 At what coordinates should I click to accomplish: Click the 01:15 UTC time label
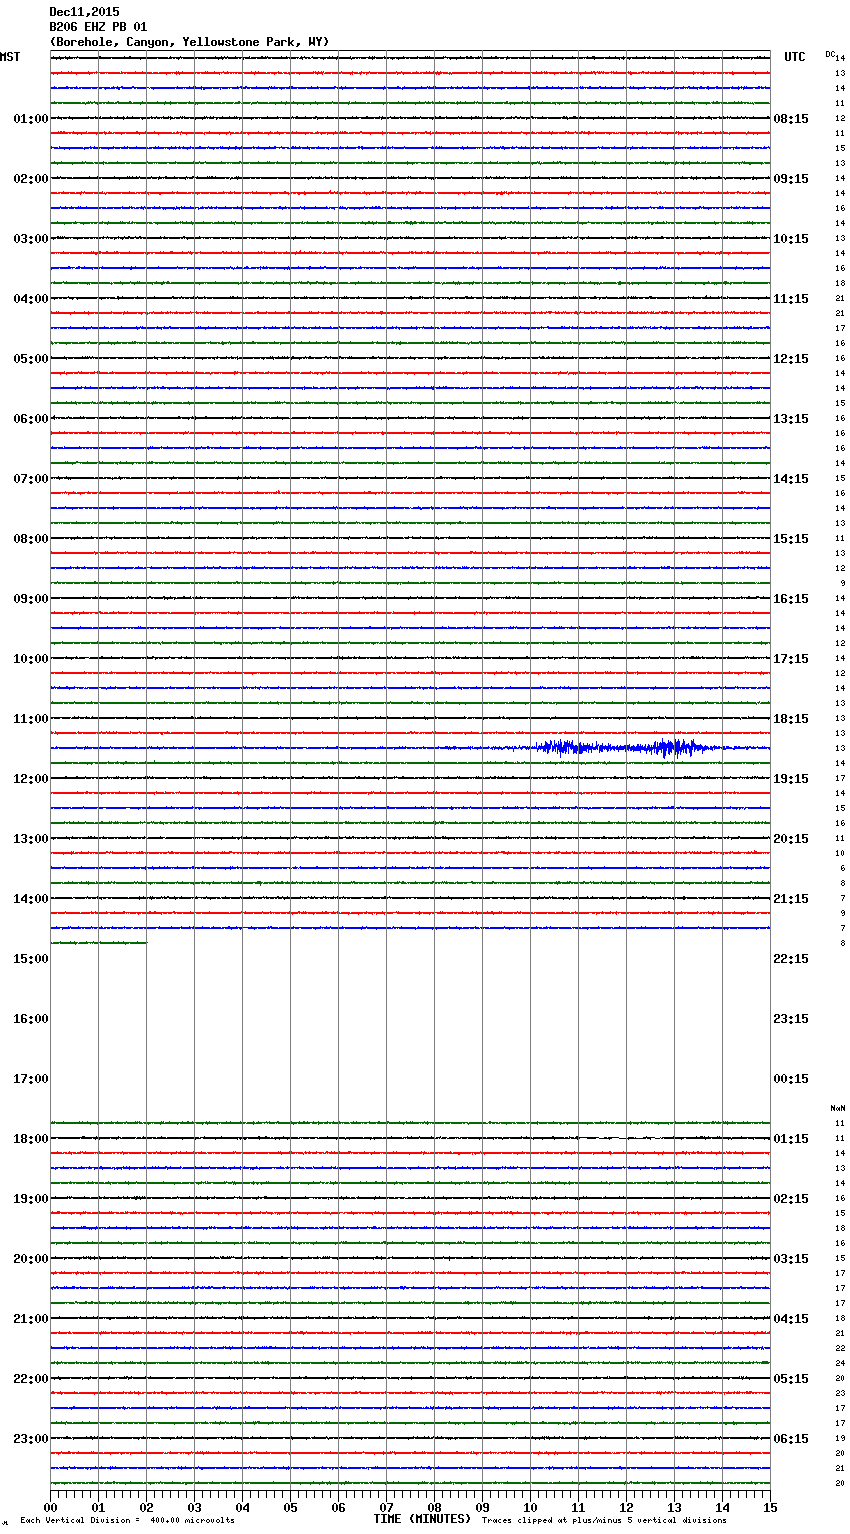[x=791, y=1139]
